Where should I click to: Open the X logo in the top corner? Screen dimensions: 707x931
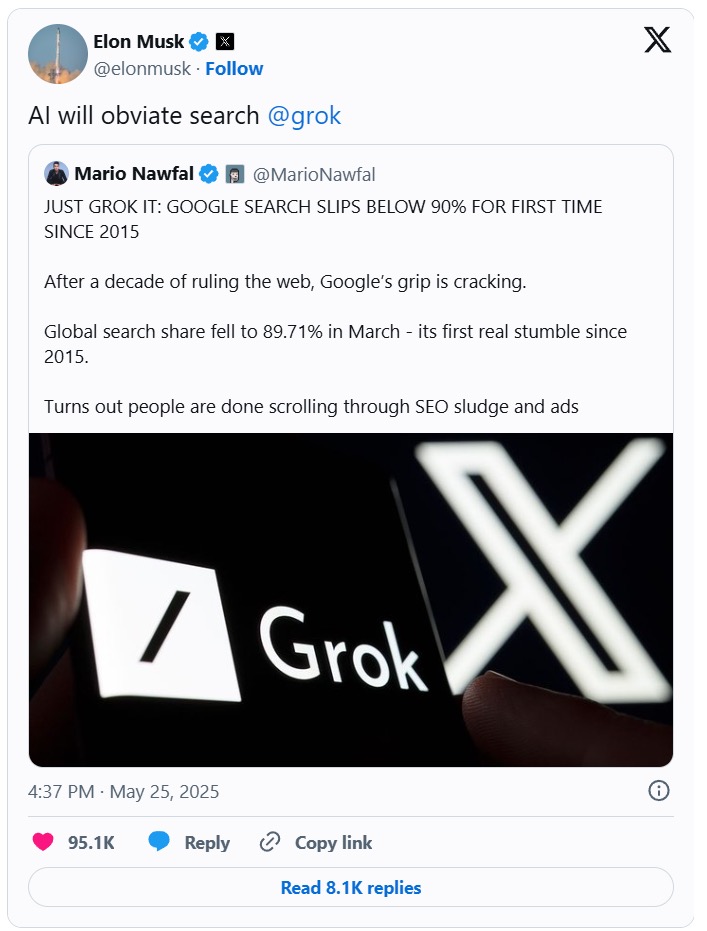click(x=657, y=41)
